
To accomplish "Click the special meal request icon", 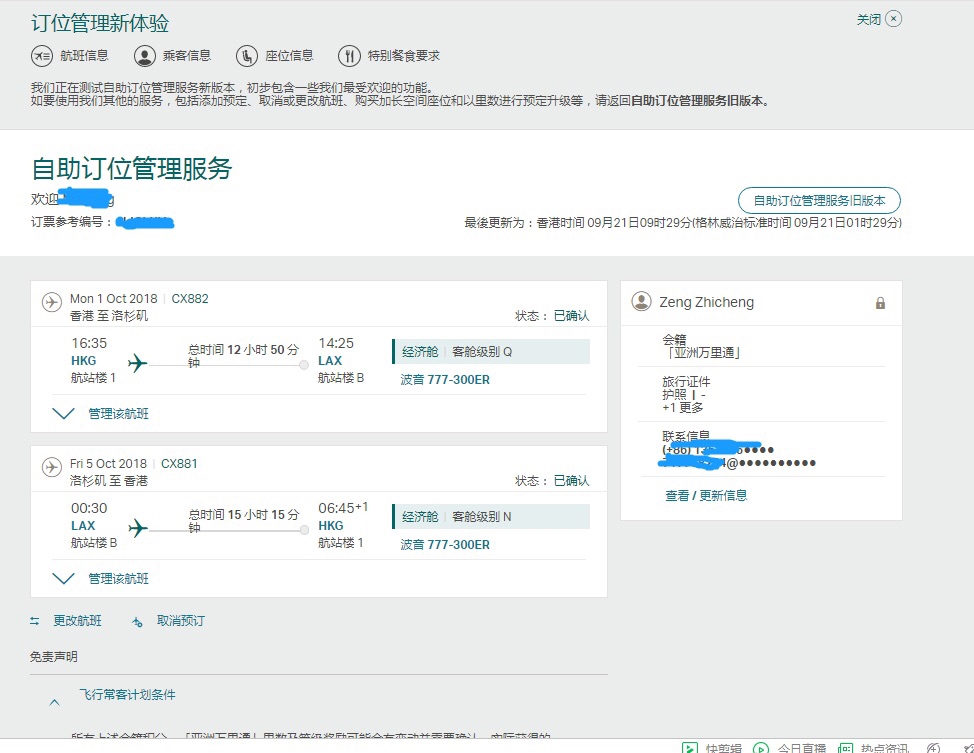I will (349, 56).
